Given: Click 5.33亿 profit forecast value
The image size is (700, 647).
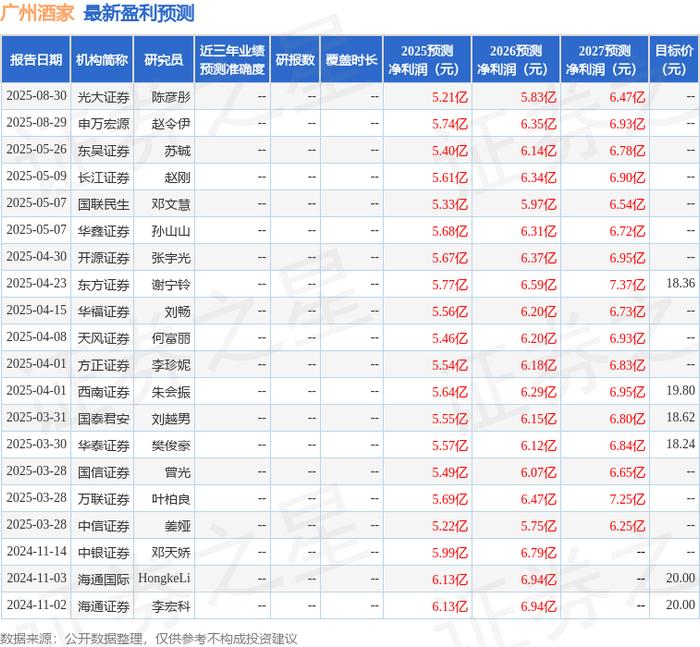Looking at the screenshot, I should coord(450,204).
